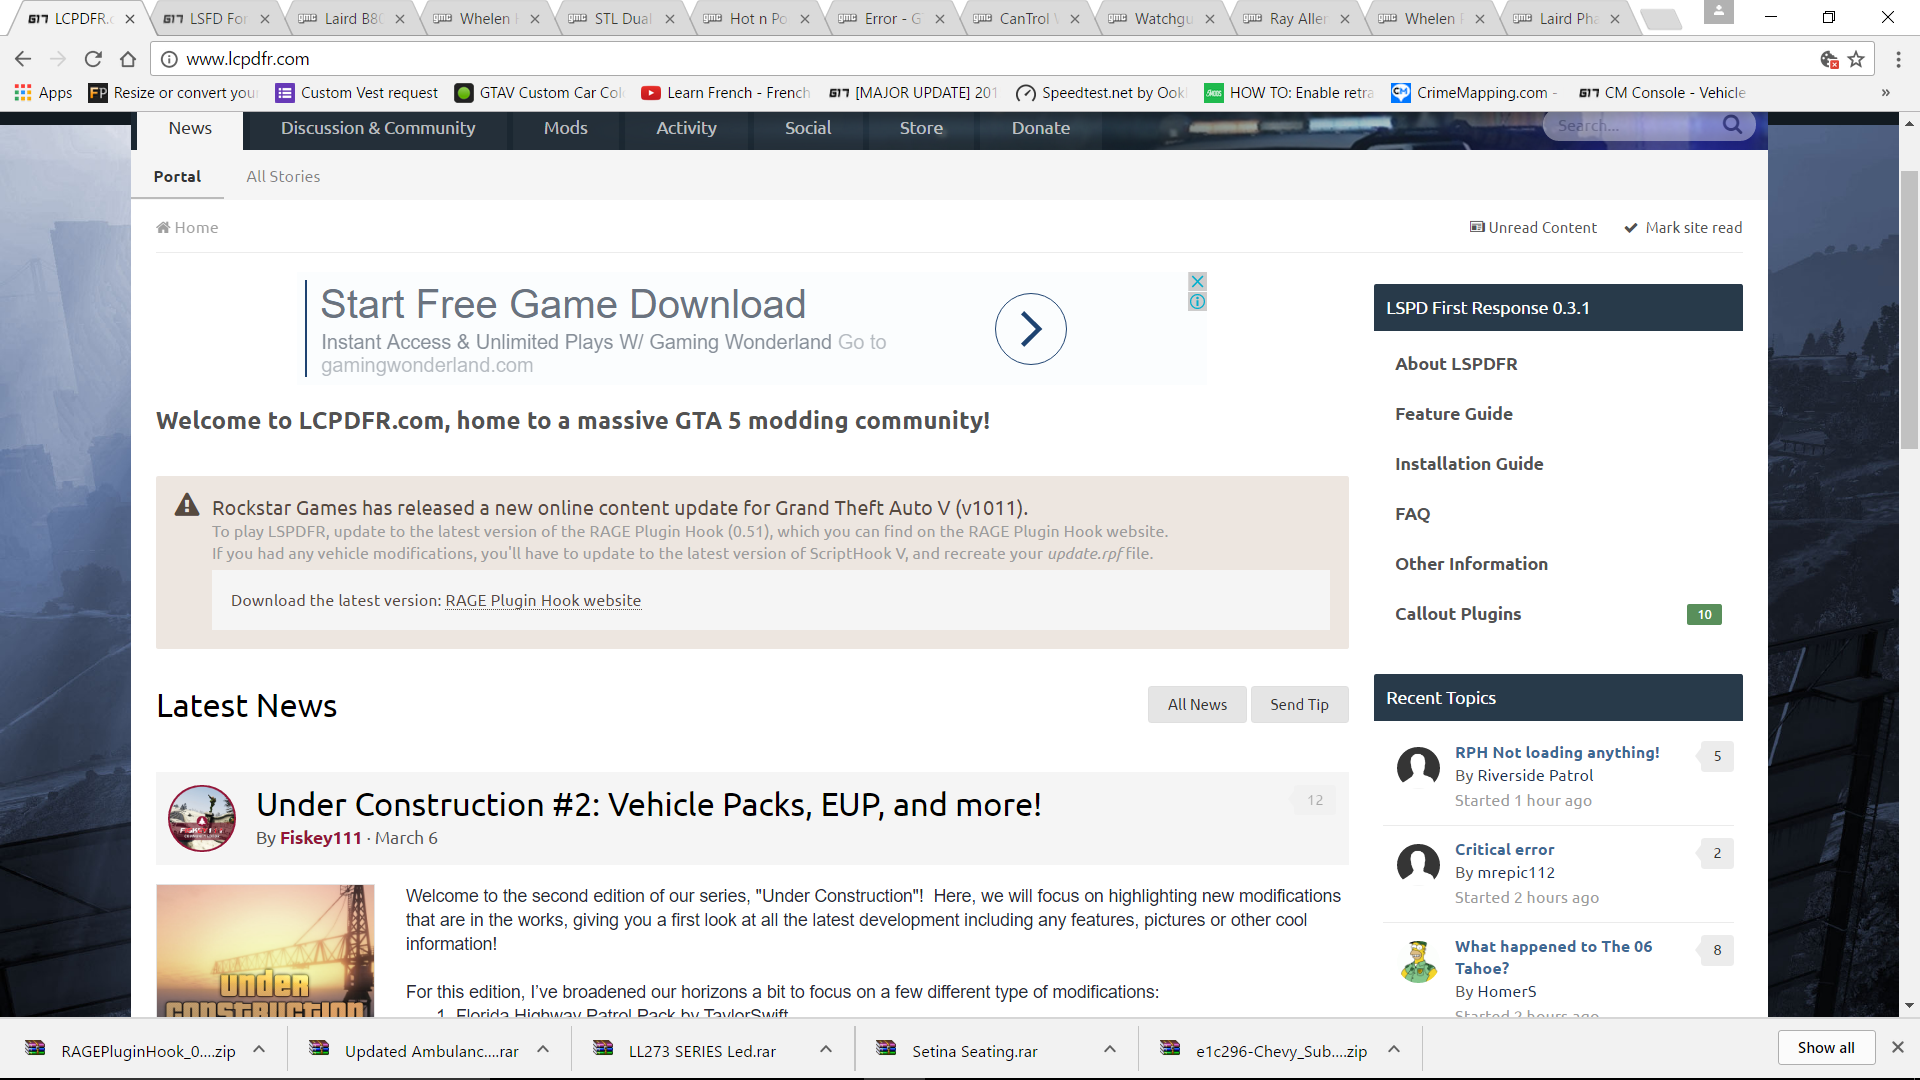Click the browser reload icon
The width and height of the screenshot is (1920, 1080).
[x=93, y=59]
